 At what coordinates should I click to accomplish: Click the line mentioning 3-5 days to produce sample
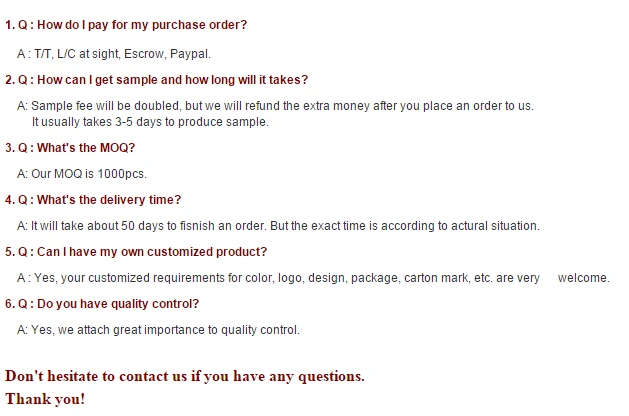click(150, 122)
